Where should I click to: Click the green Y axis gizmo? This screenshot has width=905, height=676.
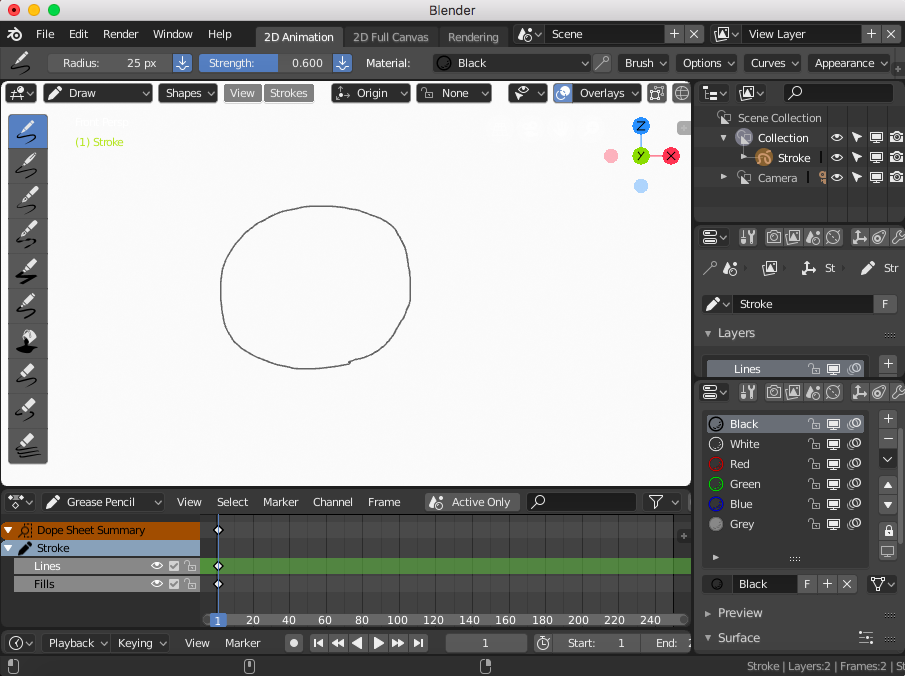[641, 156]
